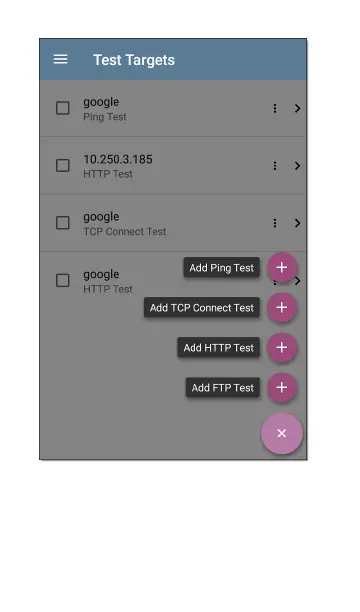Expand google Ping Test with chevron arrow
The width and height of the screenshot is (360, 612).
(298, 109)
